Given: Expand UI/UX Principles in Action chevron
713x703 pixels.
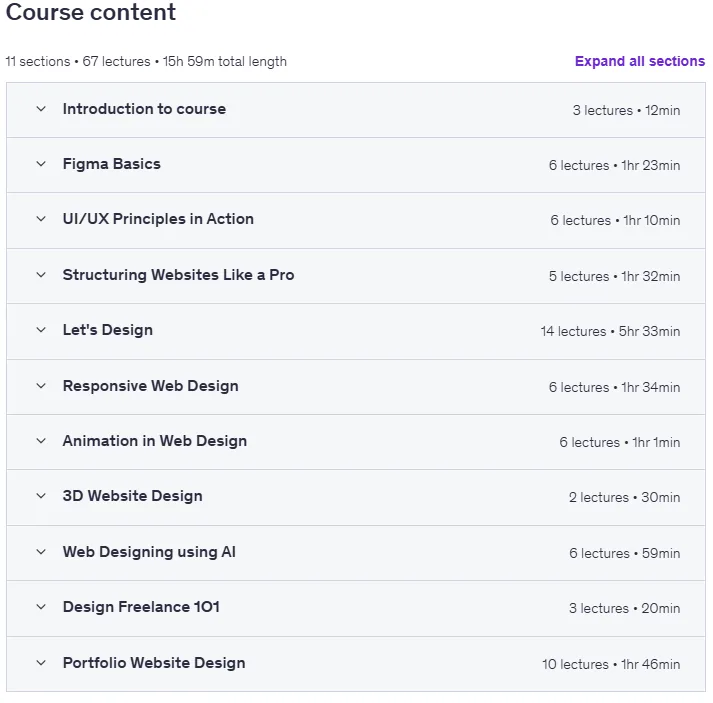Looking at the screenshot, I should pos(41,219).
